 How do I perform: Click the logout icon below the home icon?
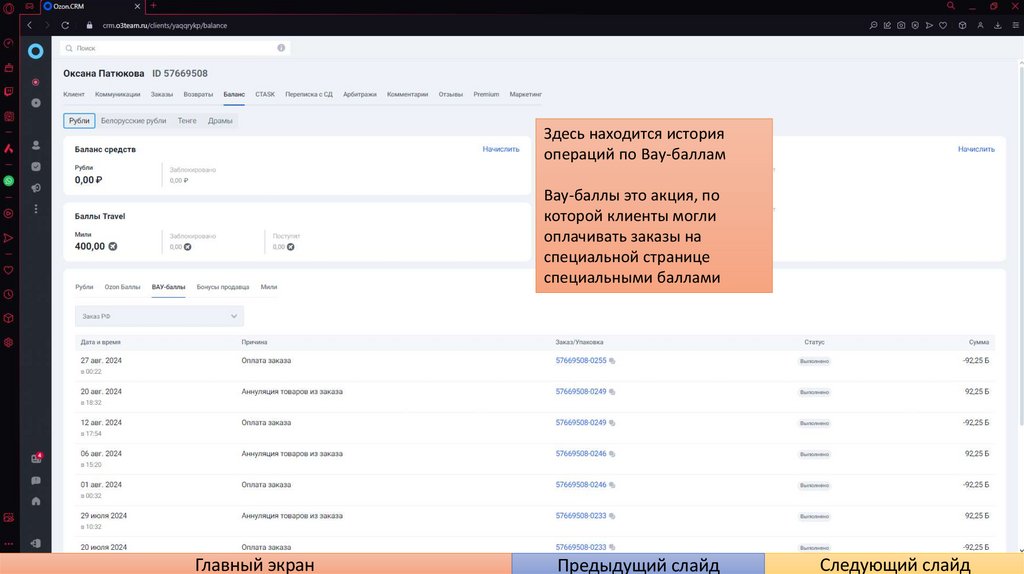[x=36, y=543]
